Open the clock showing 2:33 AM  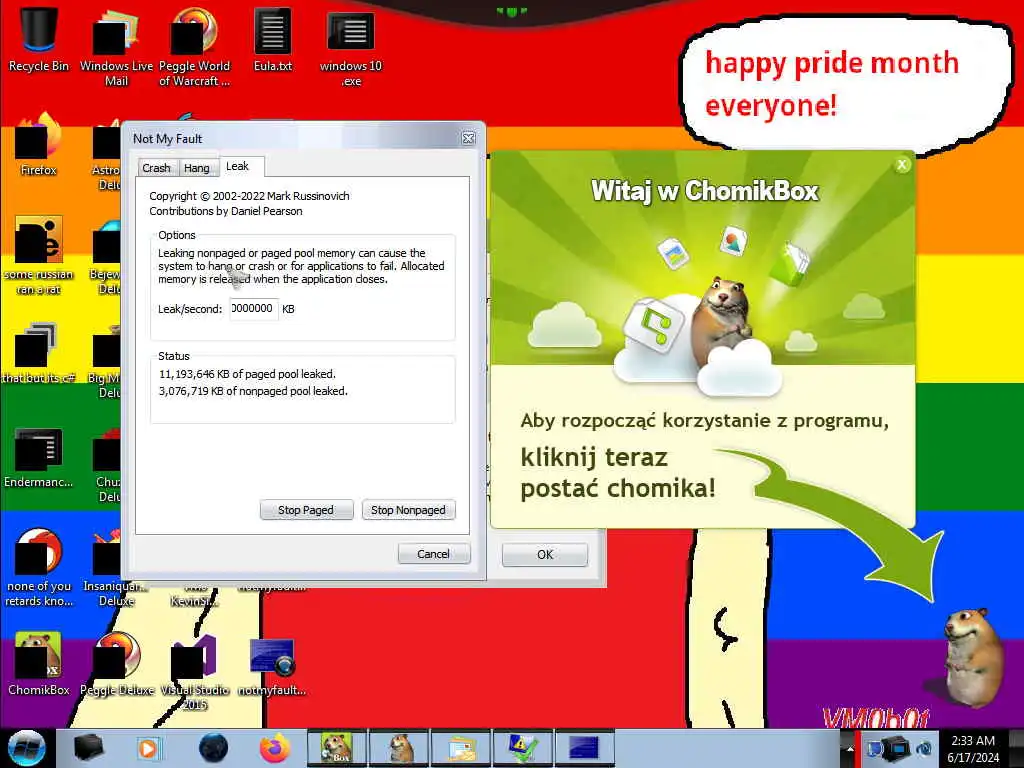tap(973, 749)
